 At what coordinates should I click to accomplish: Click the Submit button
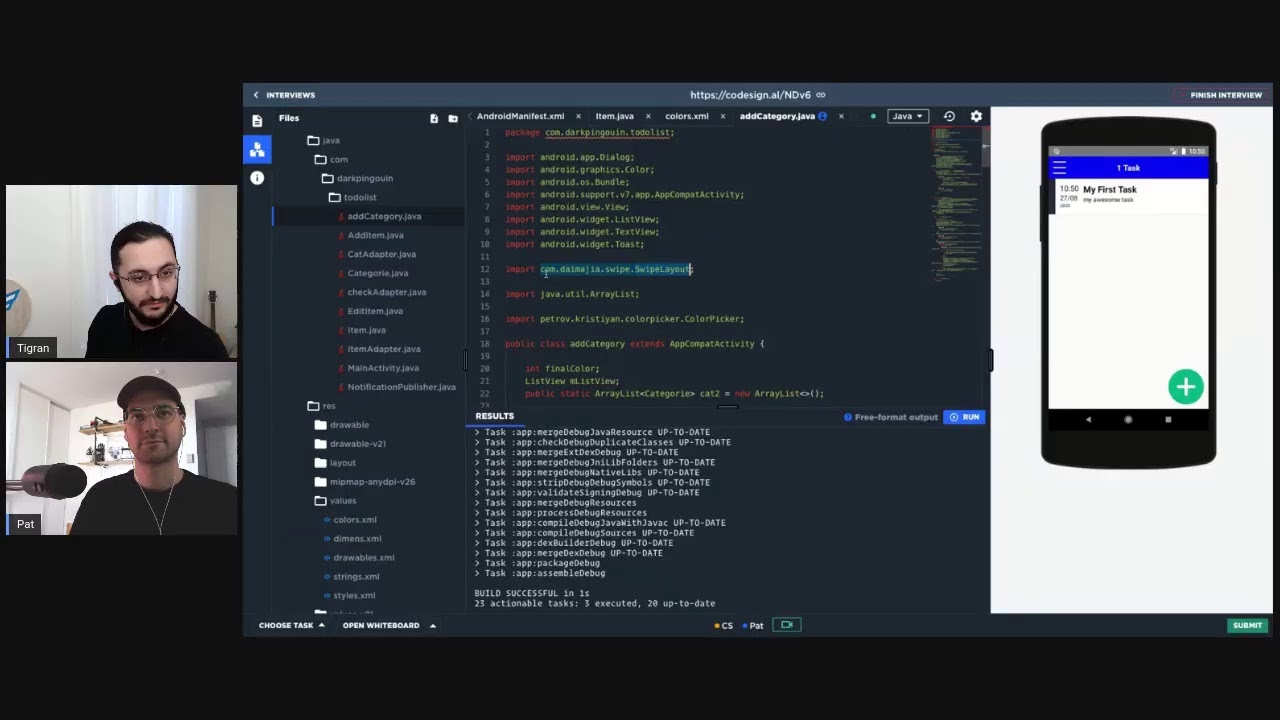tap(1247, 625)
